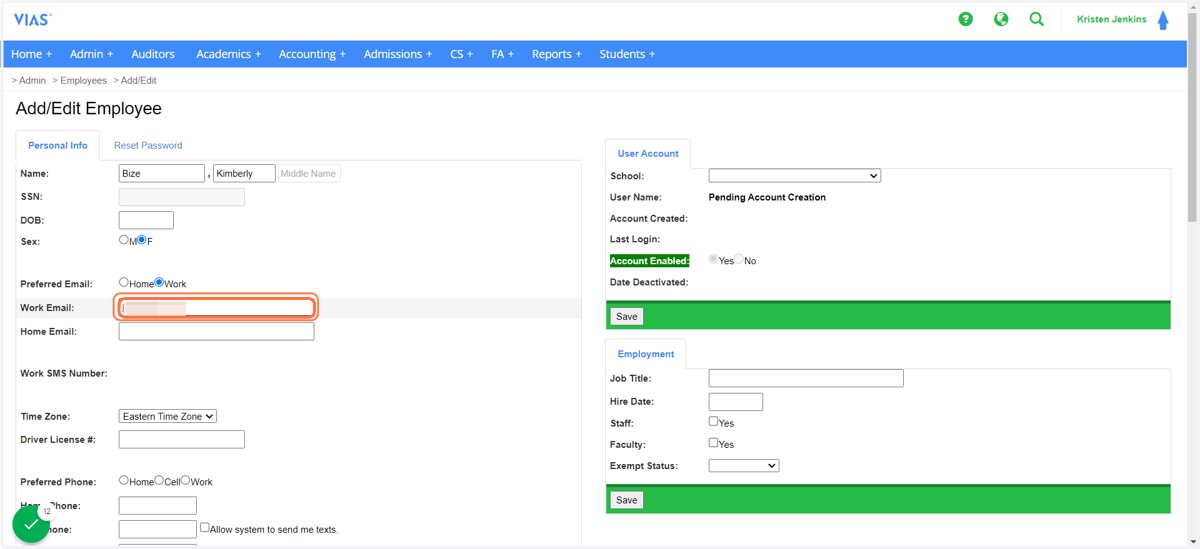1200x549 pixels.
Task: Select the User Account tab
Action: pyautogui.click(x=648, y=153)
